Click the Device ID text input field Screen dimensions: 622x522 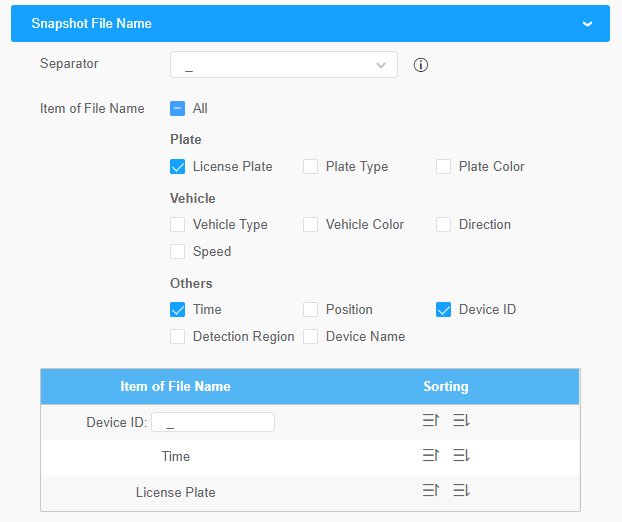click(213, 422)
